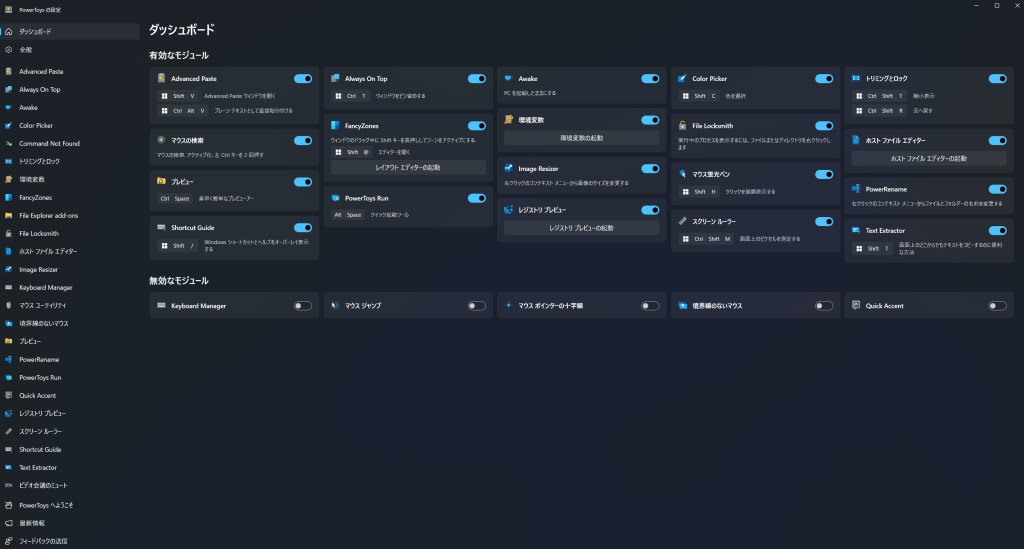Click the Alt Space shortcut on PowerToys Run

point(347,215)
